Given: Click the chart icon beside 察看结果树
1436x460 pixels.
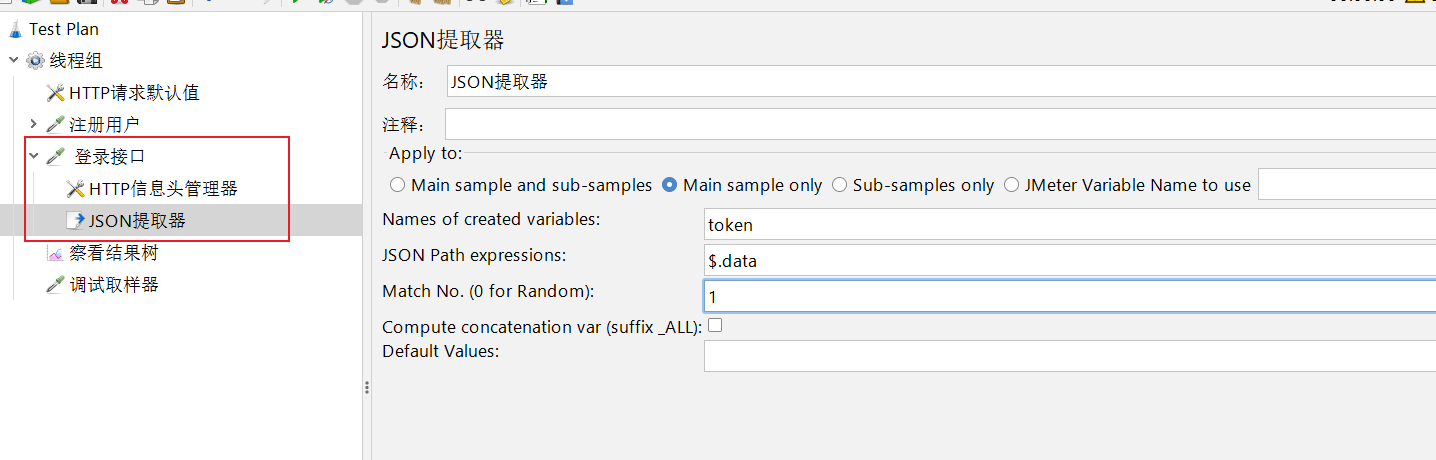Looking at the screenshot, I should pyautogui.click(x=55, y=254).
